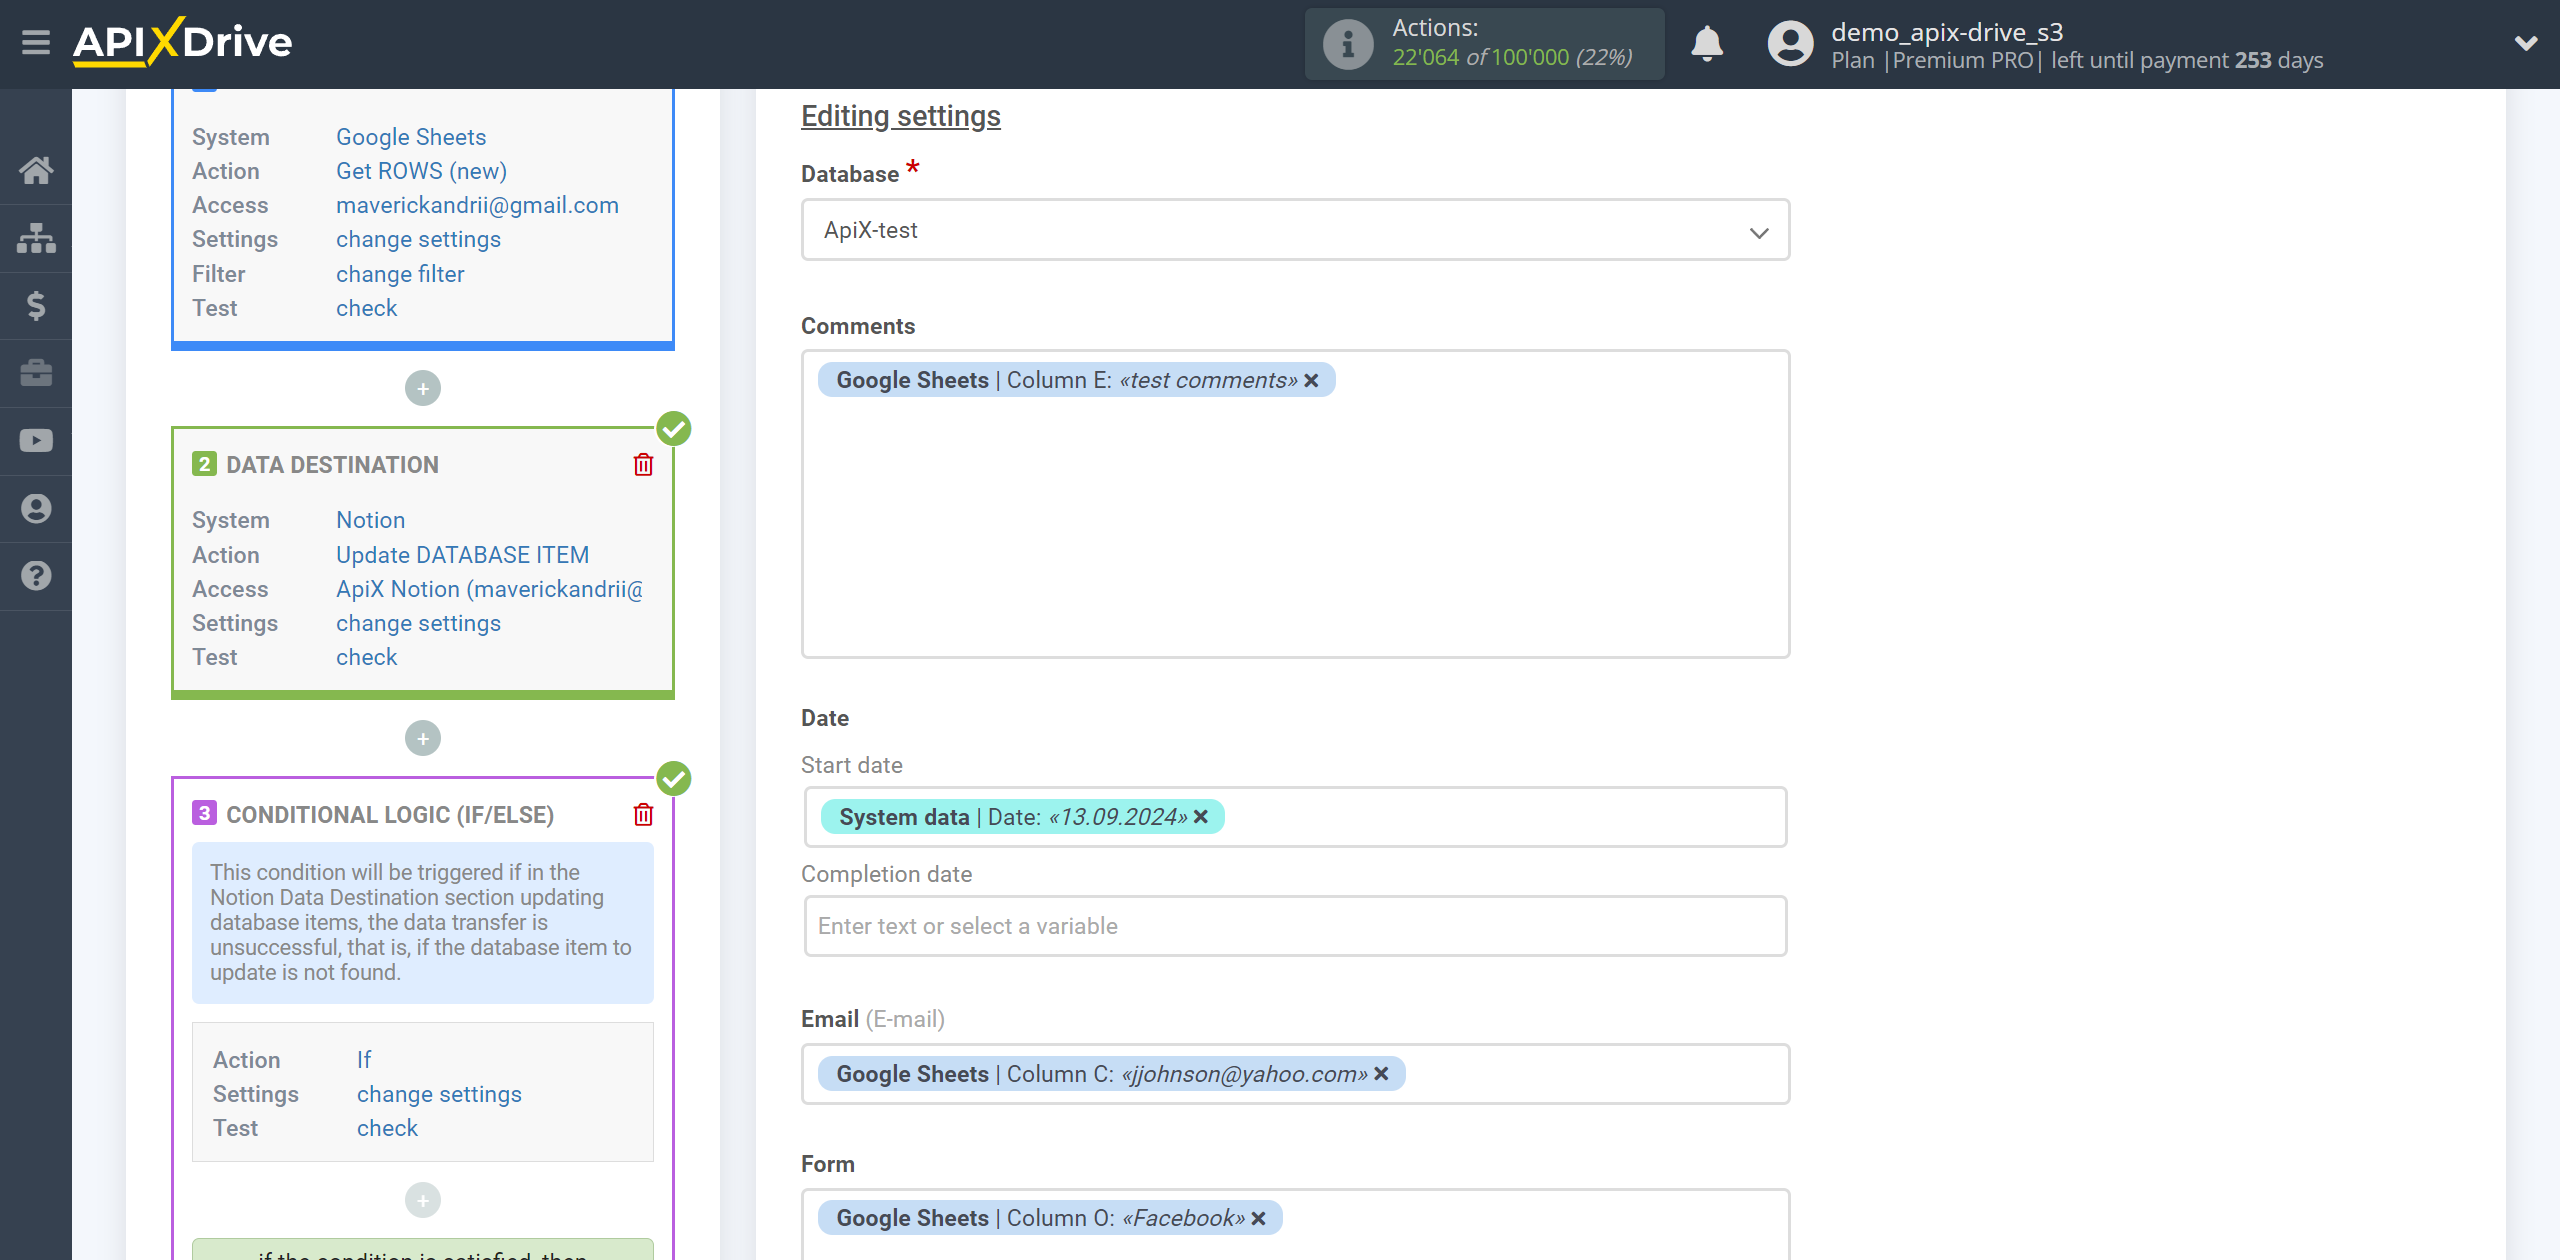Click the Editing settings heading
Screen dimensions: 2560x1260
900,116
